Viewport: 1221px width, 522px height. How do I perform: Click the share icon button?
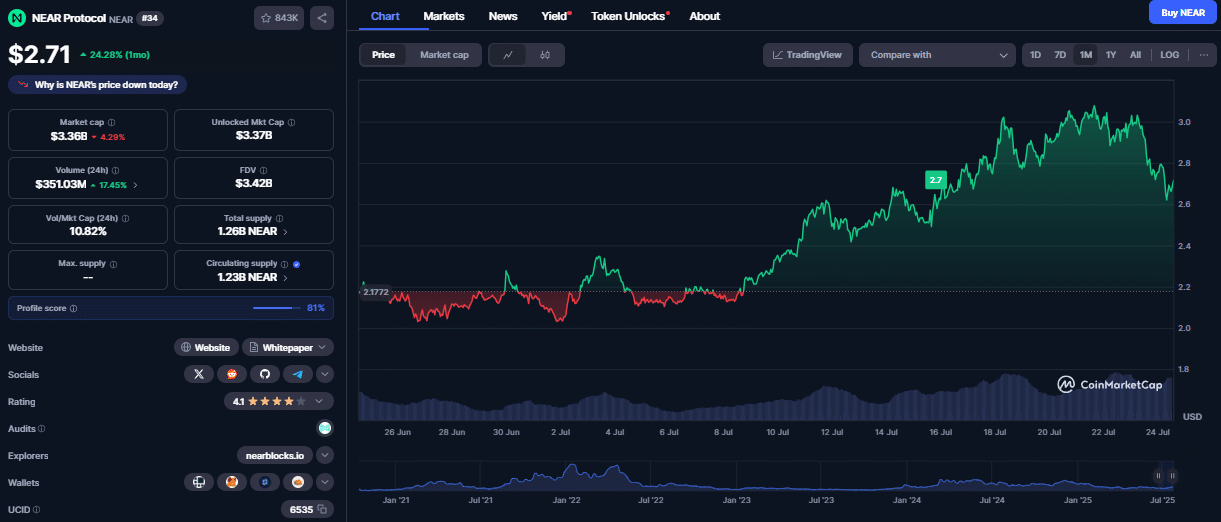pyautogui.click(x=322, y=18)
